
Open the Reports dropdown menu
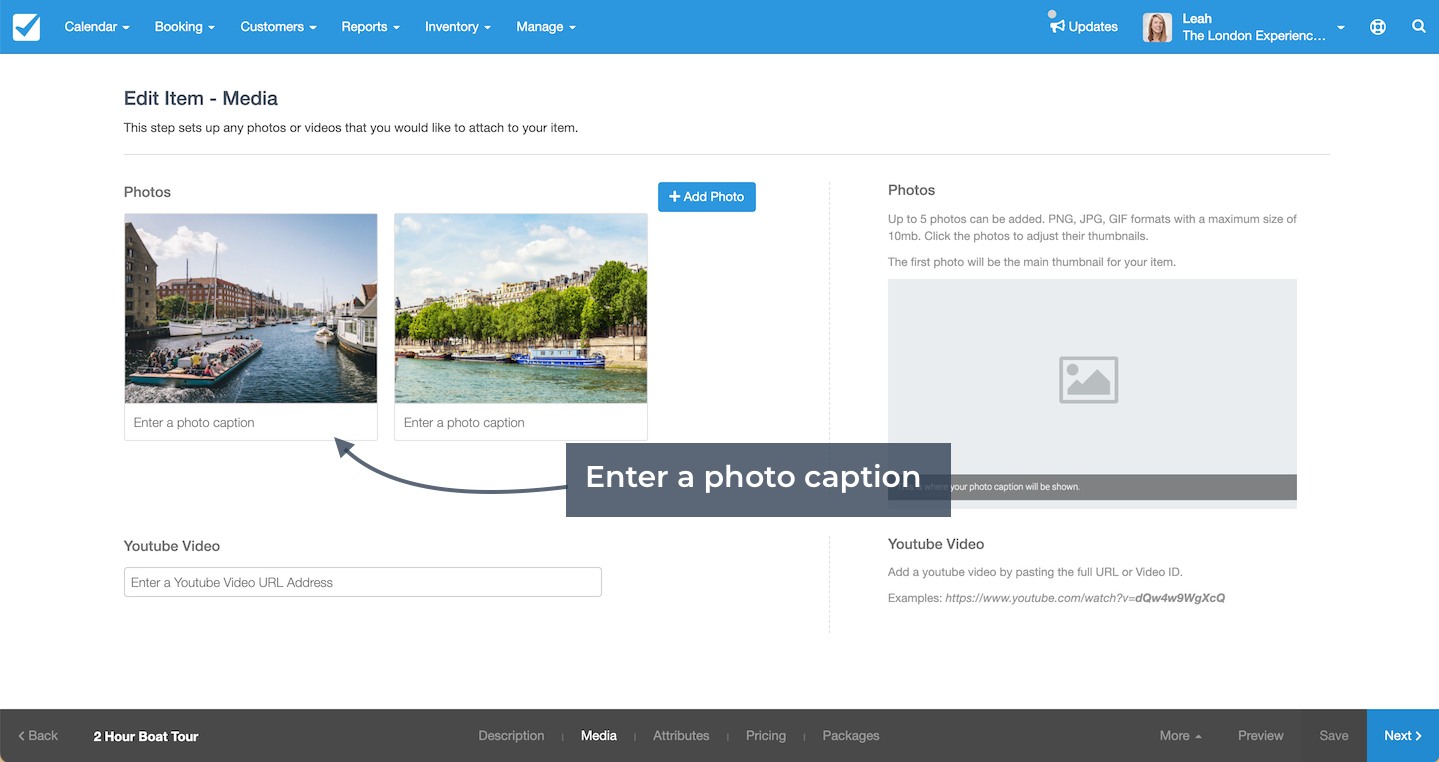(x=370, y=27)
